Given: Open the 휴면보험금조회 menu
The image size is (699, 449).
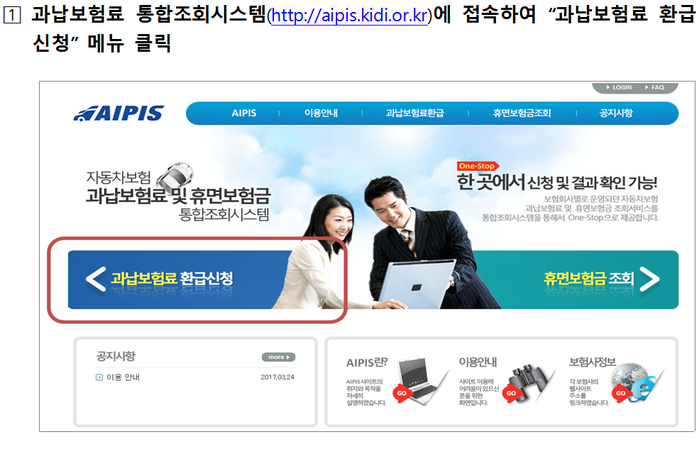Looking at the screenshot, I should coord(522,113).
